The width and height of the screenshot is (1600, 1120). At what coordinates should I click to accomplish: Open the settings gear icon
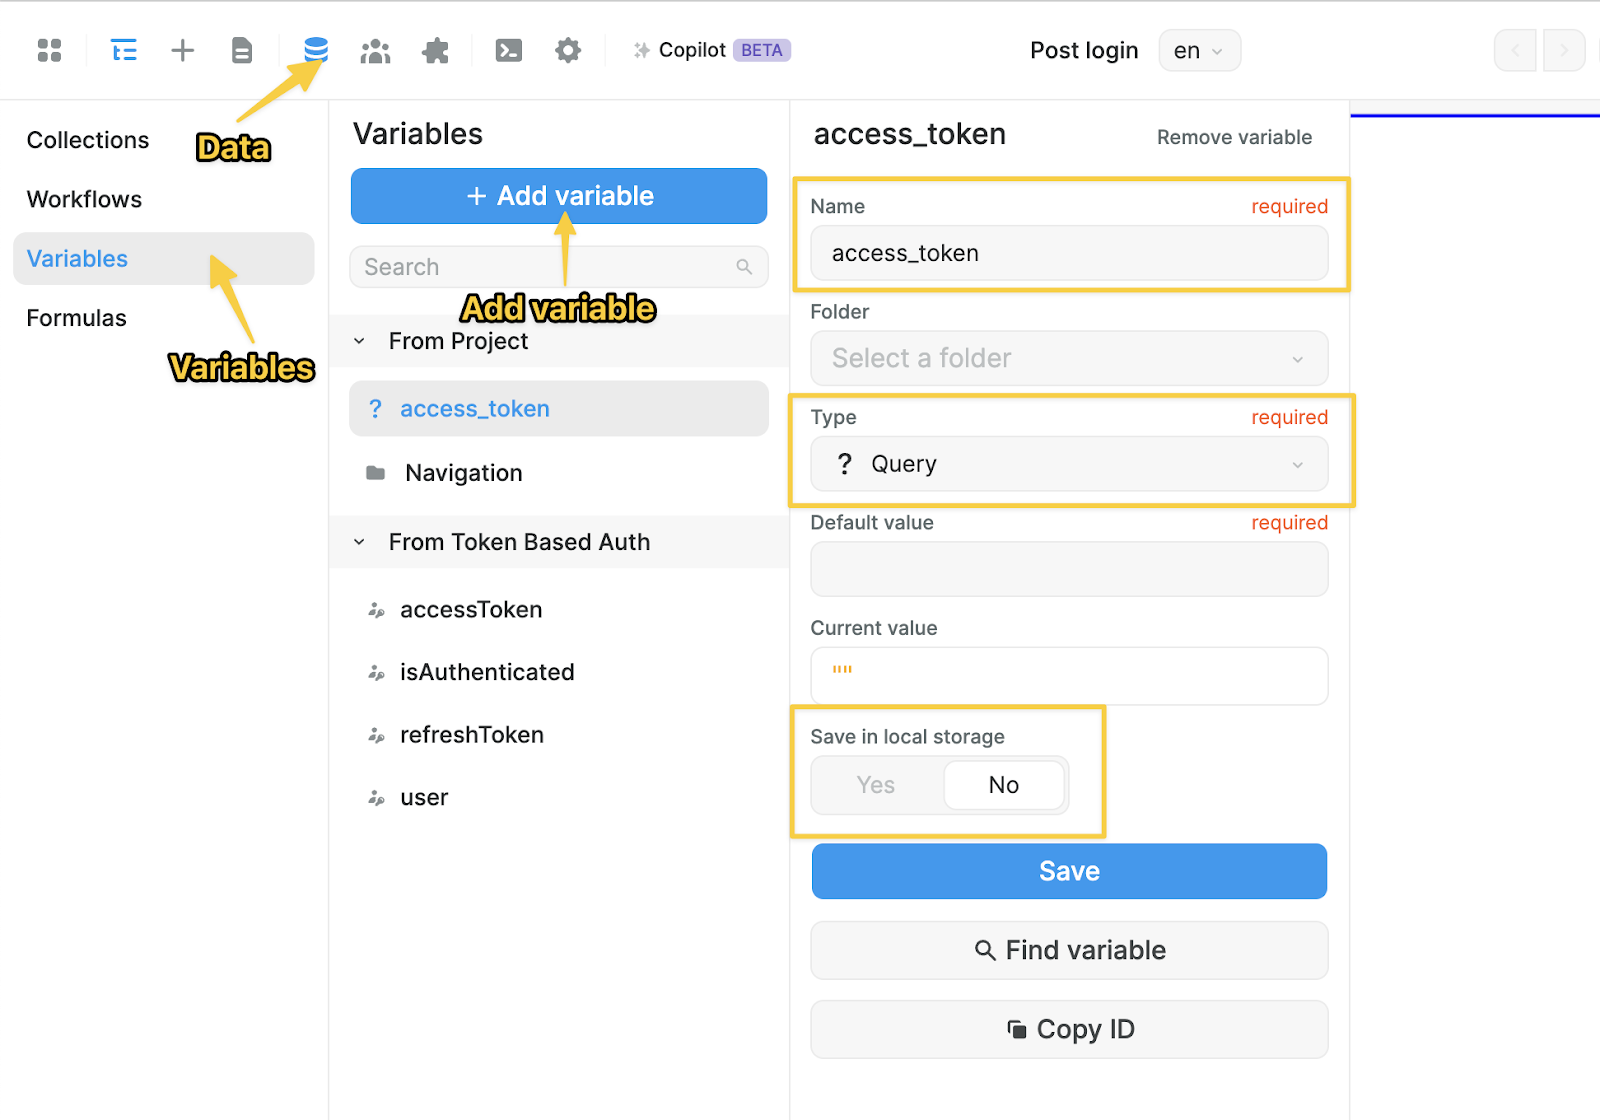pyautogui.click(x=567, y=49)
